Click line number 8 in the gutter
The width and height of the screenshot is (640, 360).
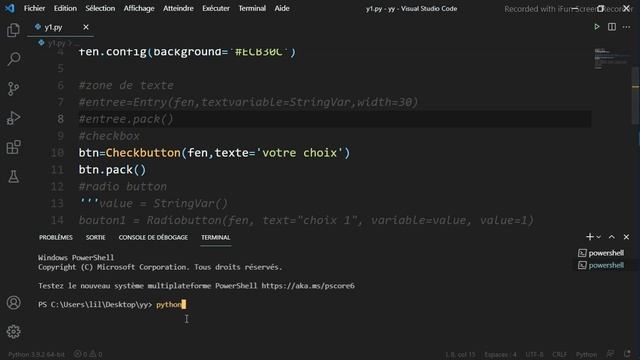coord(60,119)
